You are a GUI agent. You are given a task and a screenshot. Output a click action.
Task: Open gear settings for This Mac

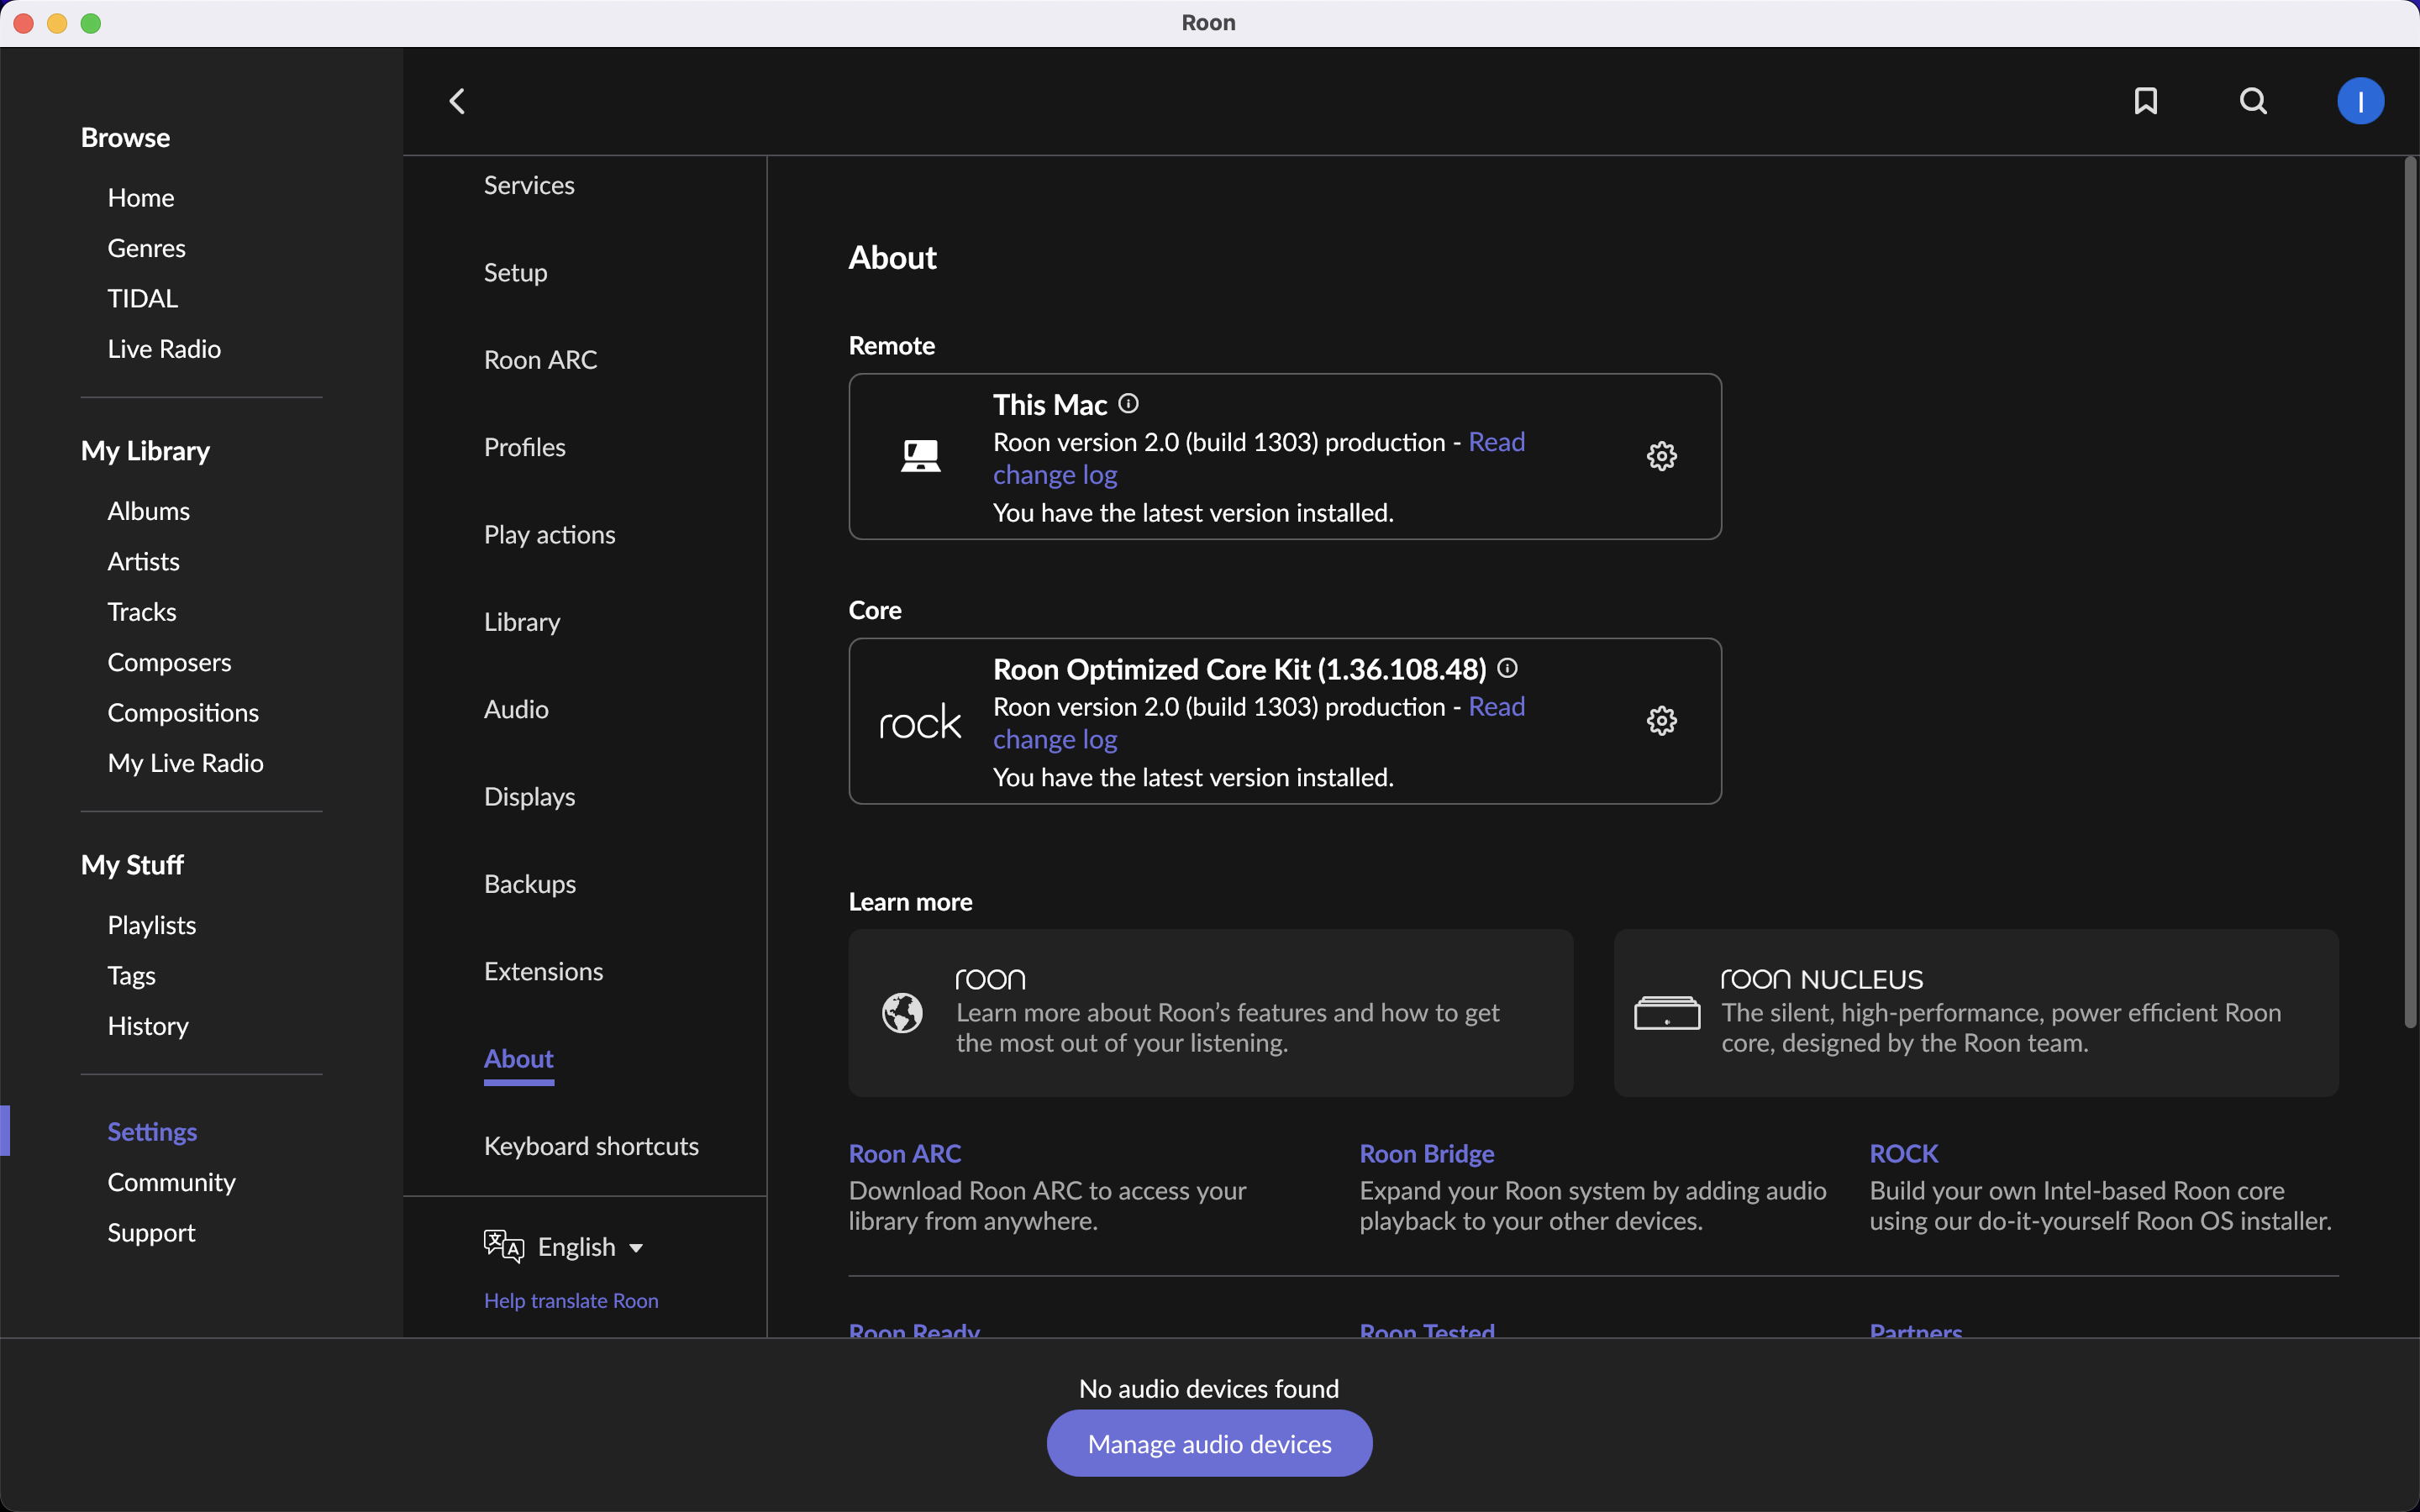click(1661, 456)
